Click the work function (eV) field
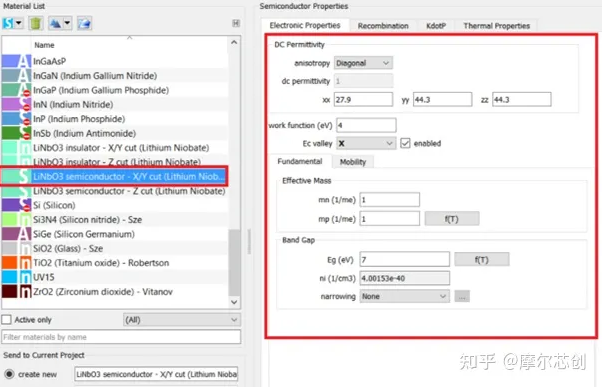 pos(366,125)
